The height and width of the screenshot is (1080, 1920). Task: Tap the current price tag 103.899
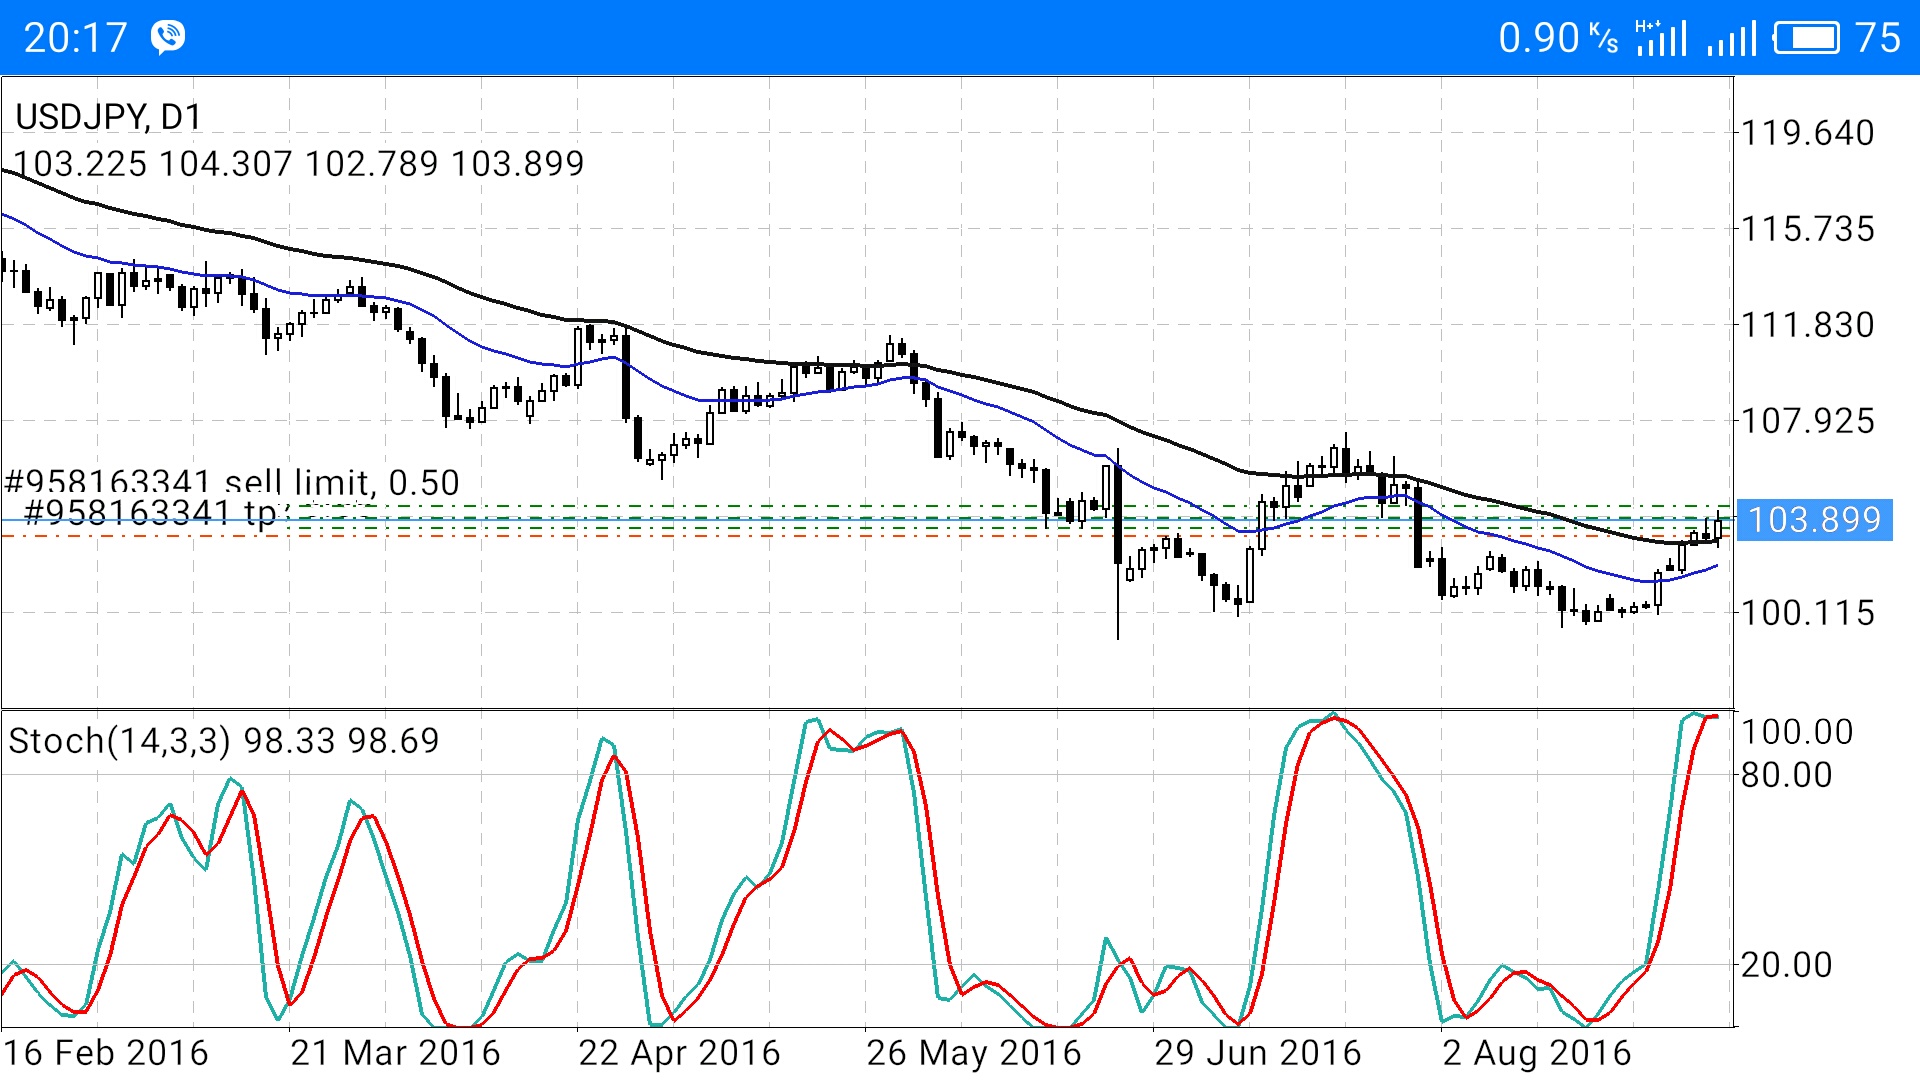[1815, 520]
